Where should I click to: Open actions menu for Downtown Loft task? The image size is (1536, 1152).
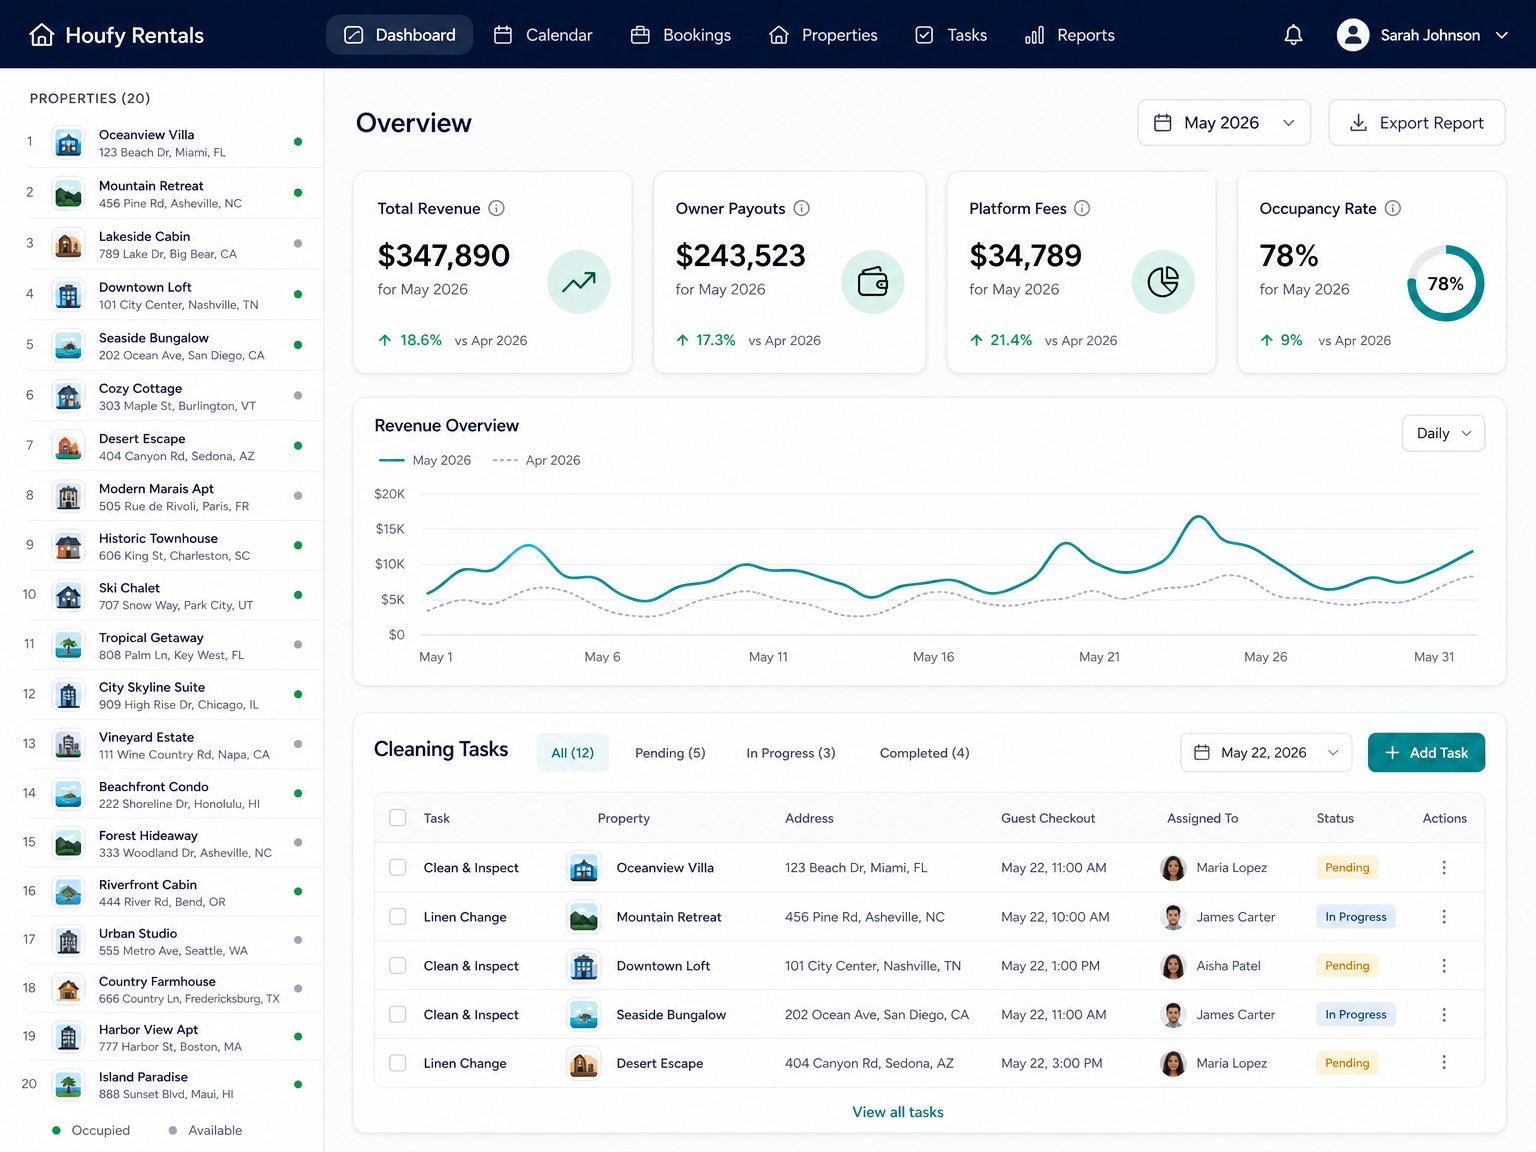1444,966
